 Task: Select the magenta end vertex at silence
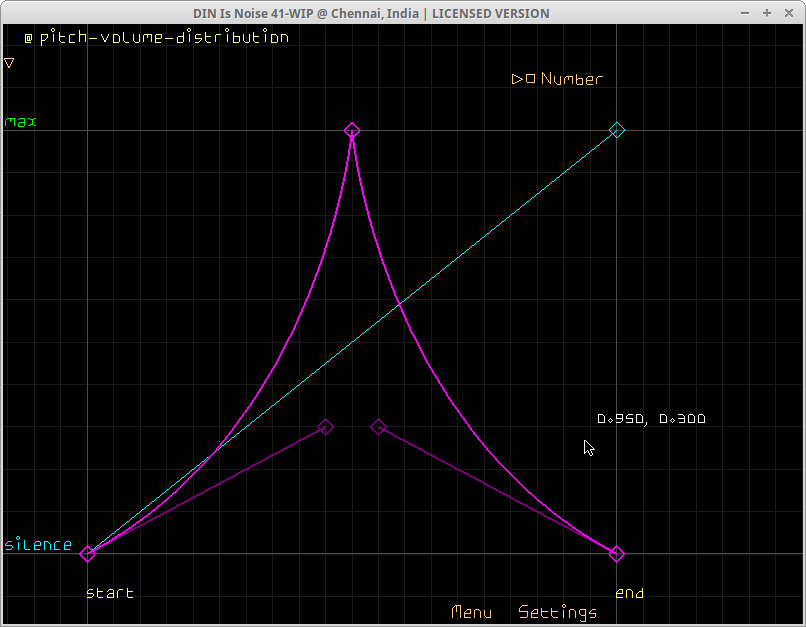click(x=617, y=554)
